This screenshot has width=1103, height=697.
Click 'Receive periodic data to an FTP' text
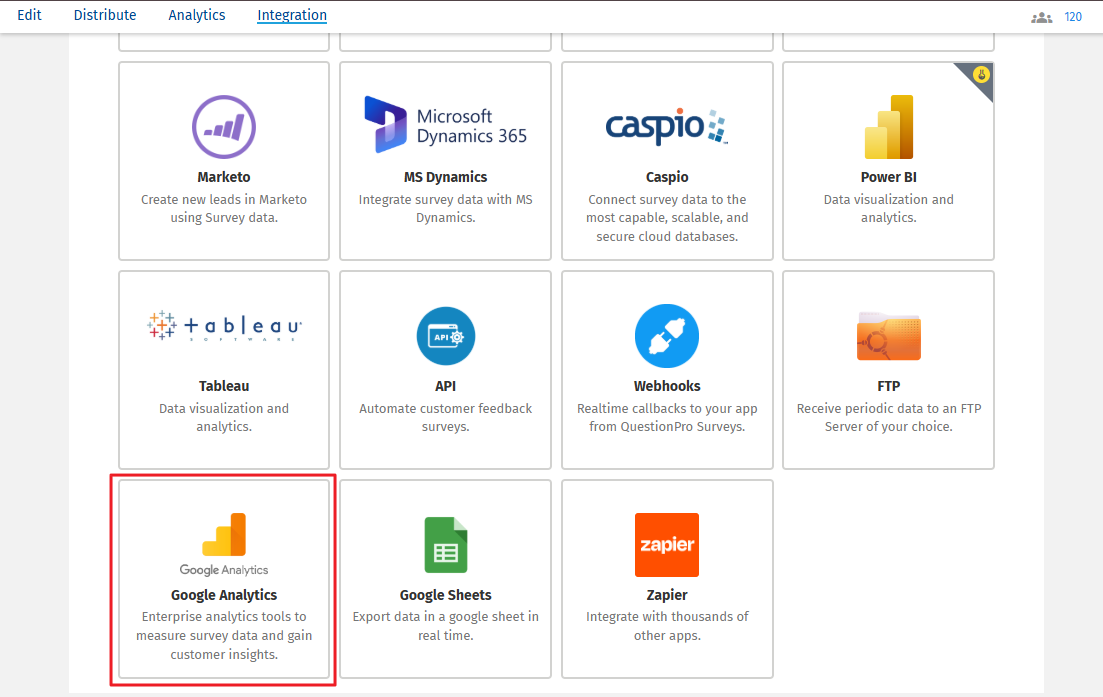(x=888, y=417)
